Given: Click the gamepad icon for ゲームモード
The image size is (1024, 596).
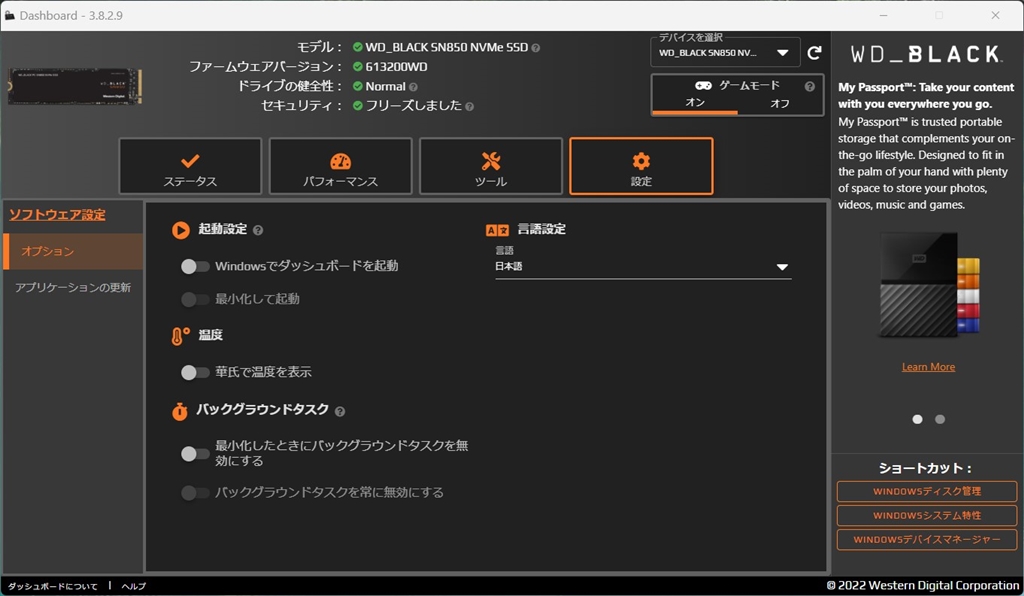Looking at the screenshot, I should (703, 86).
